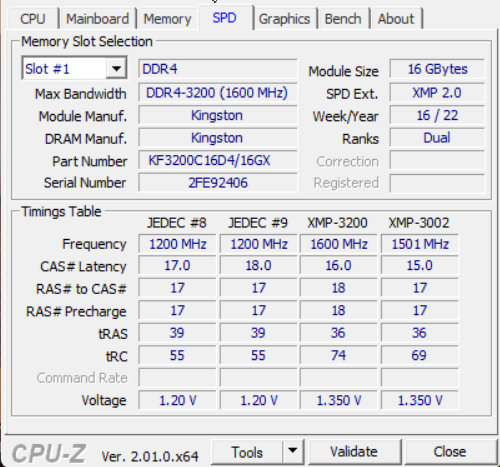Open the Memory tab
500x467 pixels.
(167, 19)
